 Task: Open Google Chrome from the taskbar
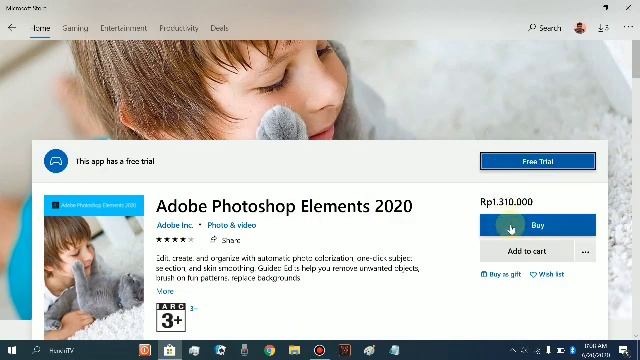point(269,350)
